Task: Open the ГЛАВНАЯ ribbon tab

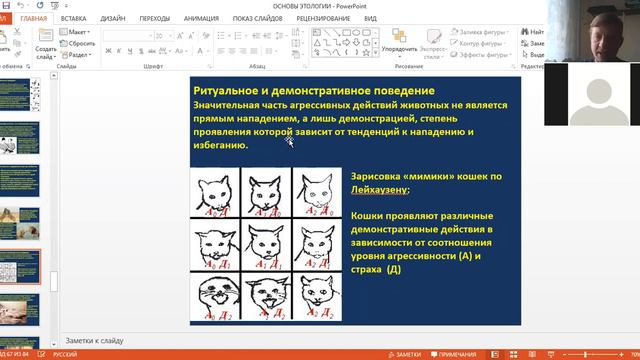Action: (33, 18)
